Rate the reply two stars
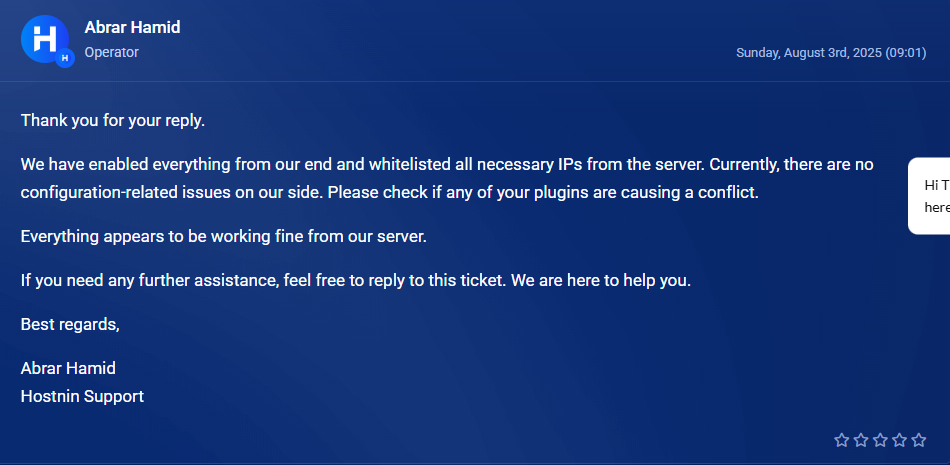 [x=861, y=440]
